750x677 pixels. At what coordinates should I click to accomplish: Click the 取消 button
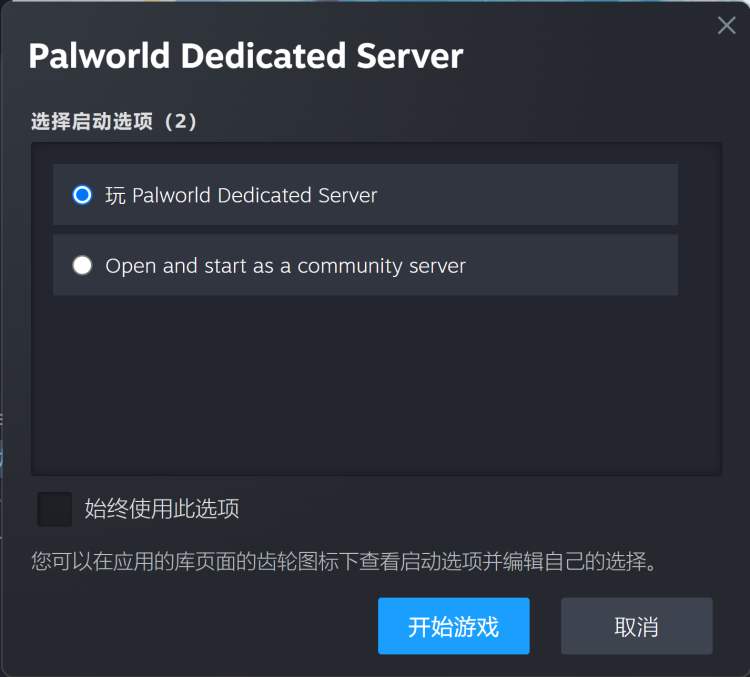pyautogui.click(x=637, y=626)
